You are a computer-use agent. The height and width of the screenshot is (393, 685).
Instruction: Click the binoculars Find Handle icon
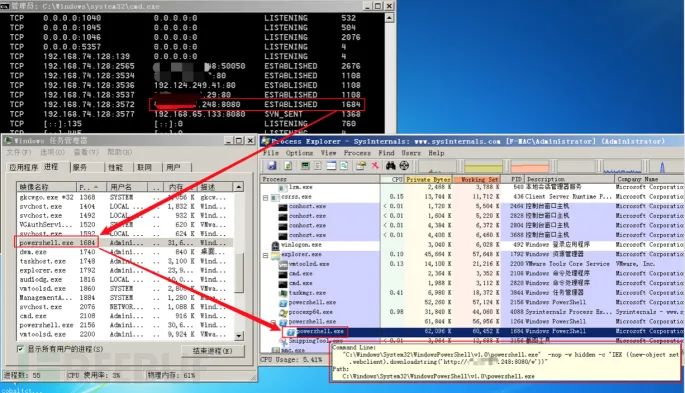[390, 165]
